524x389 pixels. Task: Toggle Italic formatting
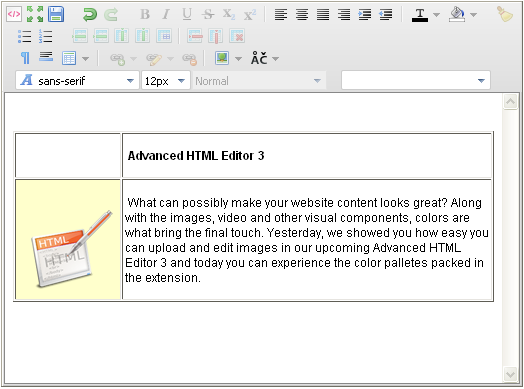[x=166, y=14]
